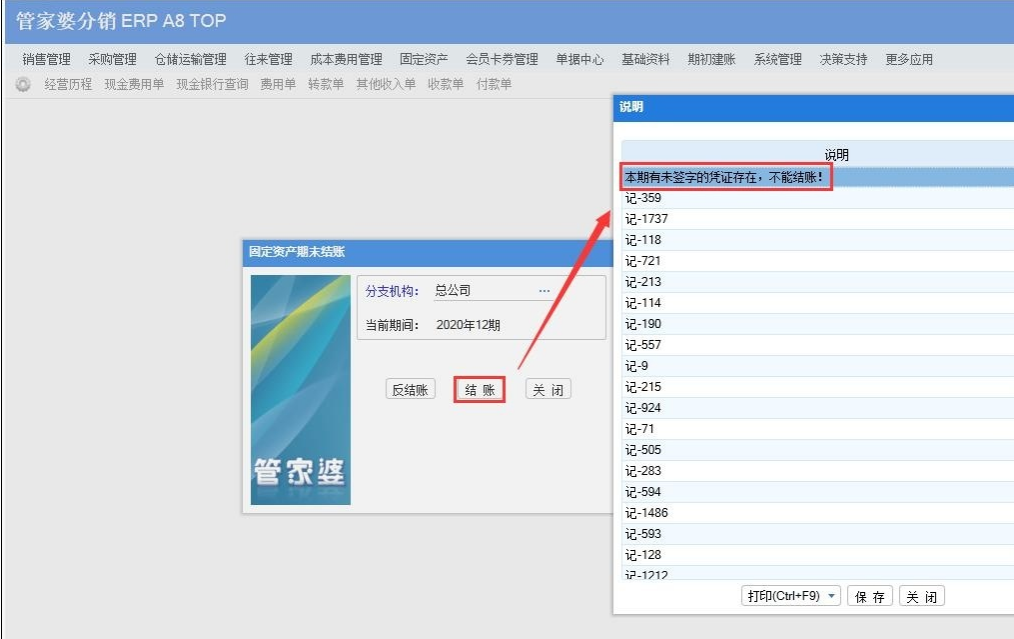The image size is (1014, 639).
Task: Click the 说明 column header
Action: pyautogui.click(x=817, y=155)
